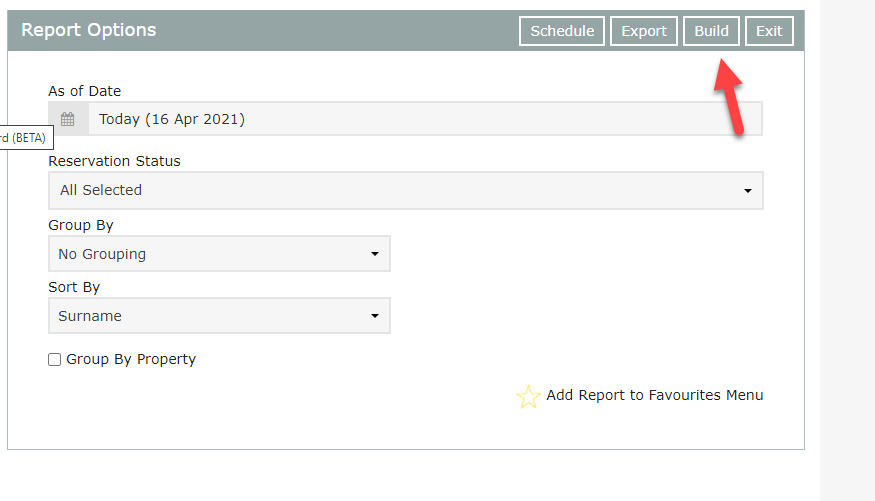Click 'Surname' value in Sort By box
The width and height of the screenshot is (875, 501).
pyautogui.click(x=90, y=316)
